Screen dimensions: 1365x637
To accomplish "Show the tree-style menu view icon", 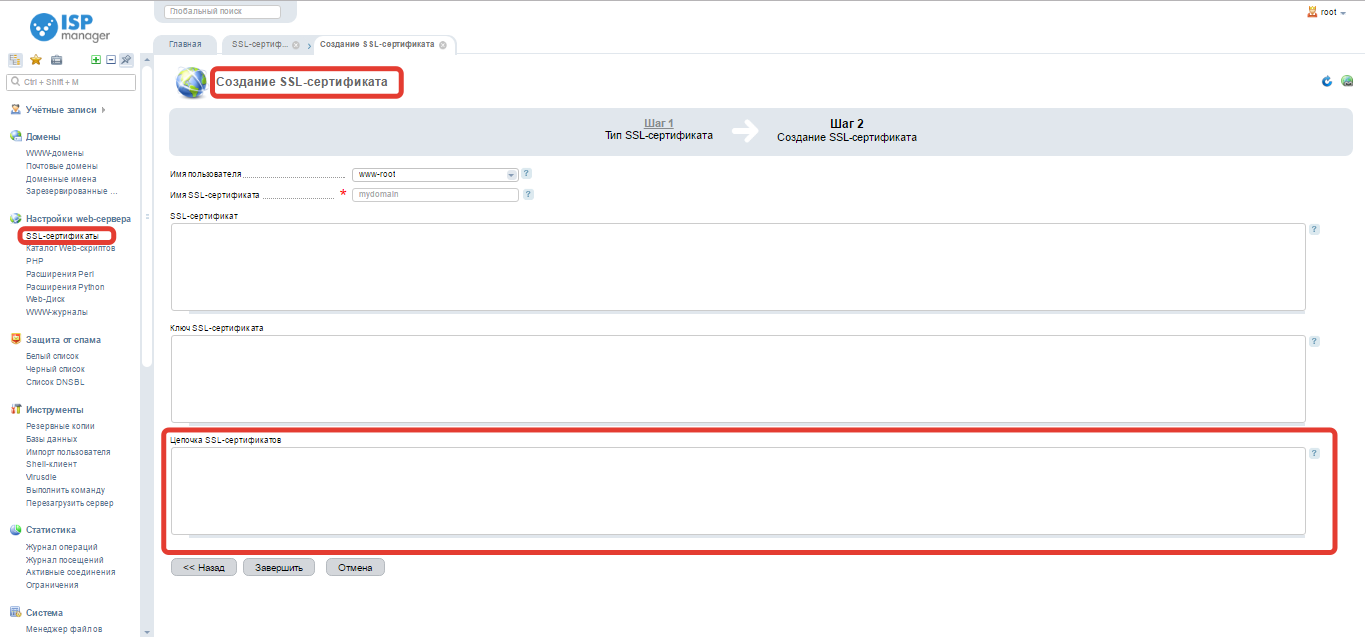I will point(15,60).
